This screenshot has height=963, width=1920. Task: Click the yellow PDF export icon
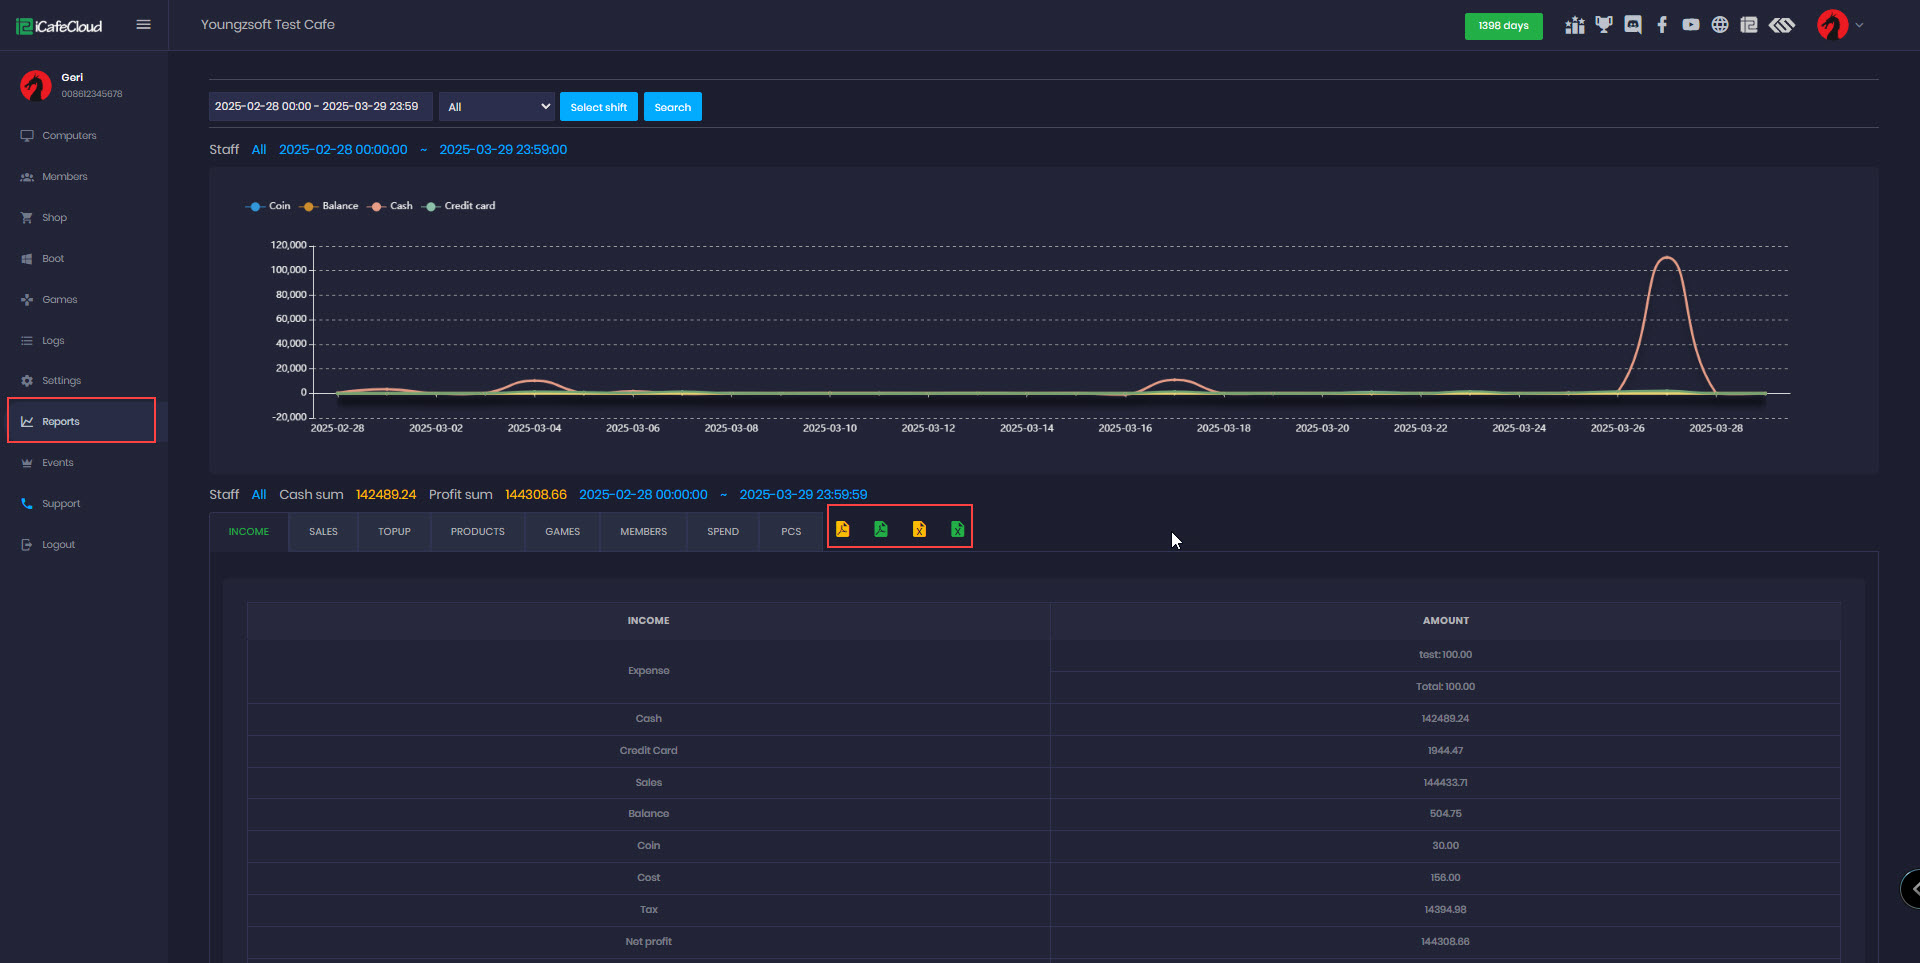[842, 529]
